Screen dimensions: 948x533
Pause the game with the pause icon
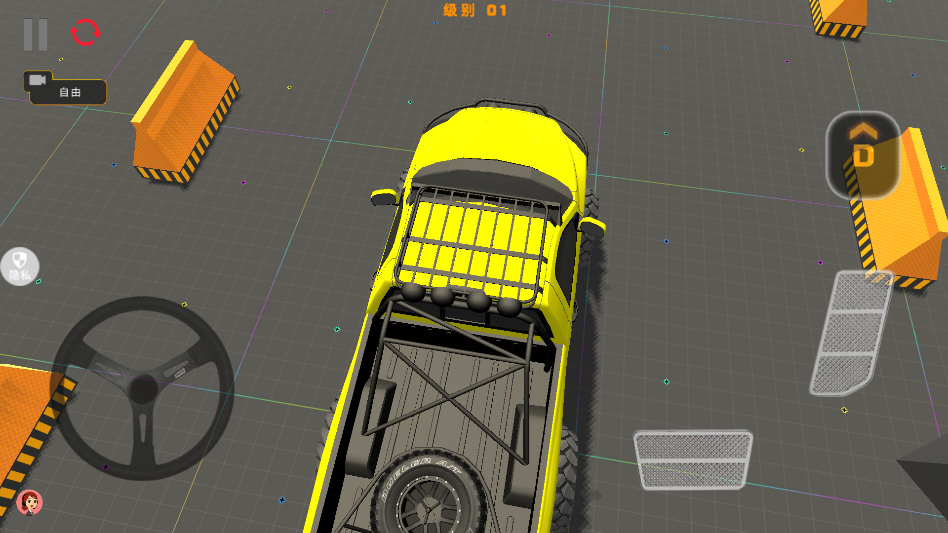pyautogui.click(x=35, y=34)
